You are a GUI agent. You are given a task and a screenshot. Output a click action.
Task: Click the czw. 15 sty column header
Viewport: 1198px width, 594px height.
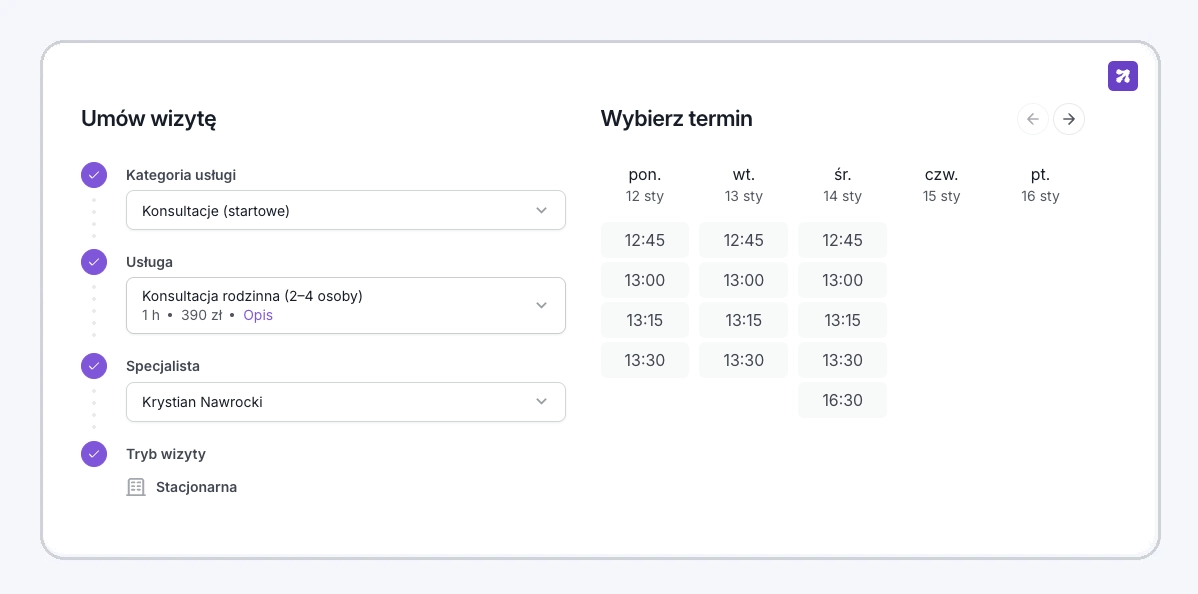coord(941,185)
